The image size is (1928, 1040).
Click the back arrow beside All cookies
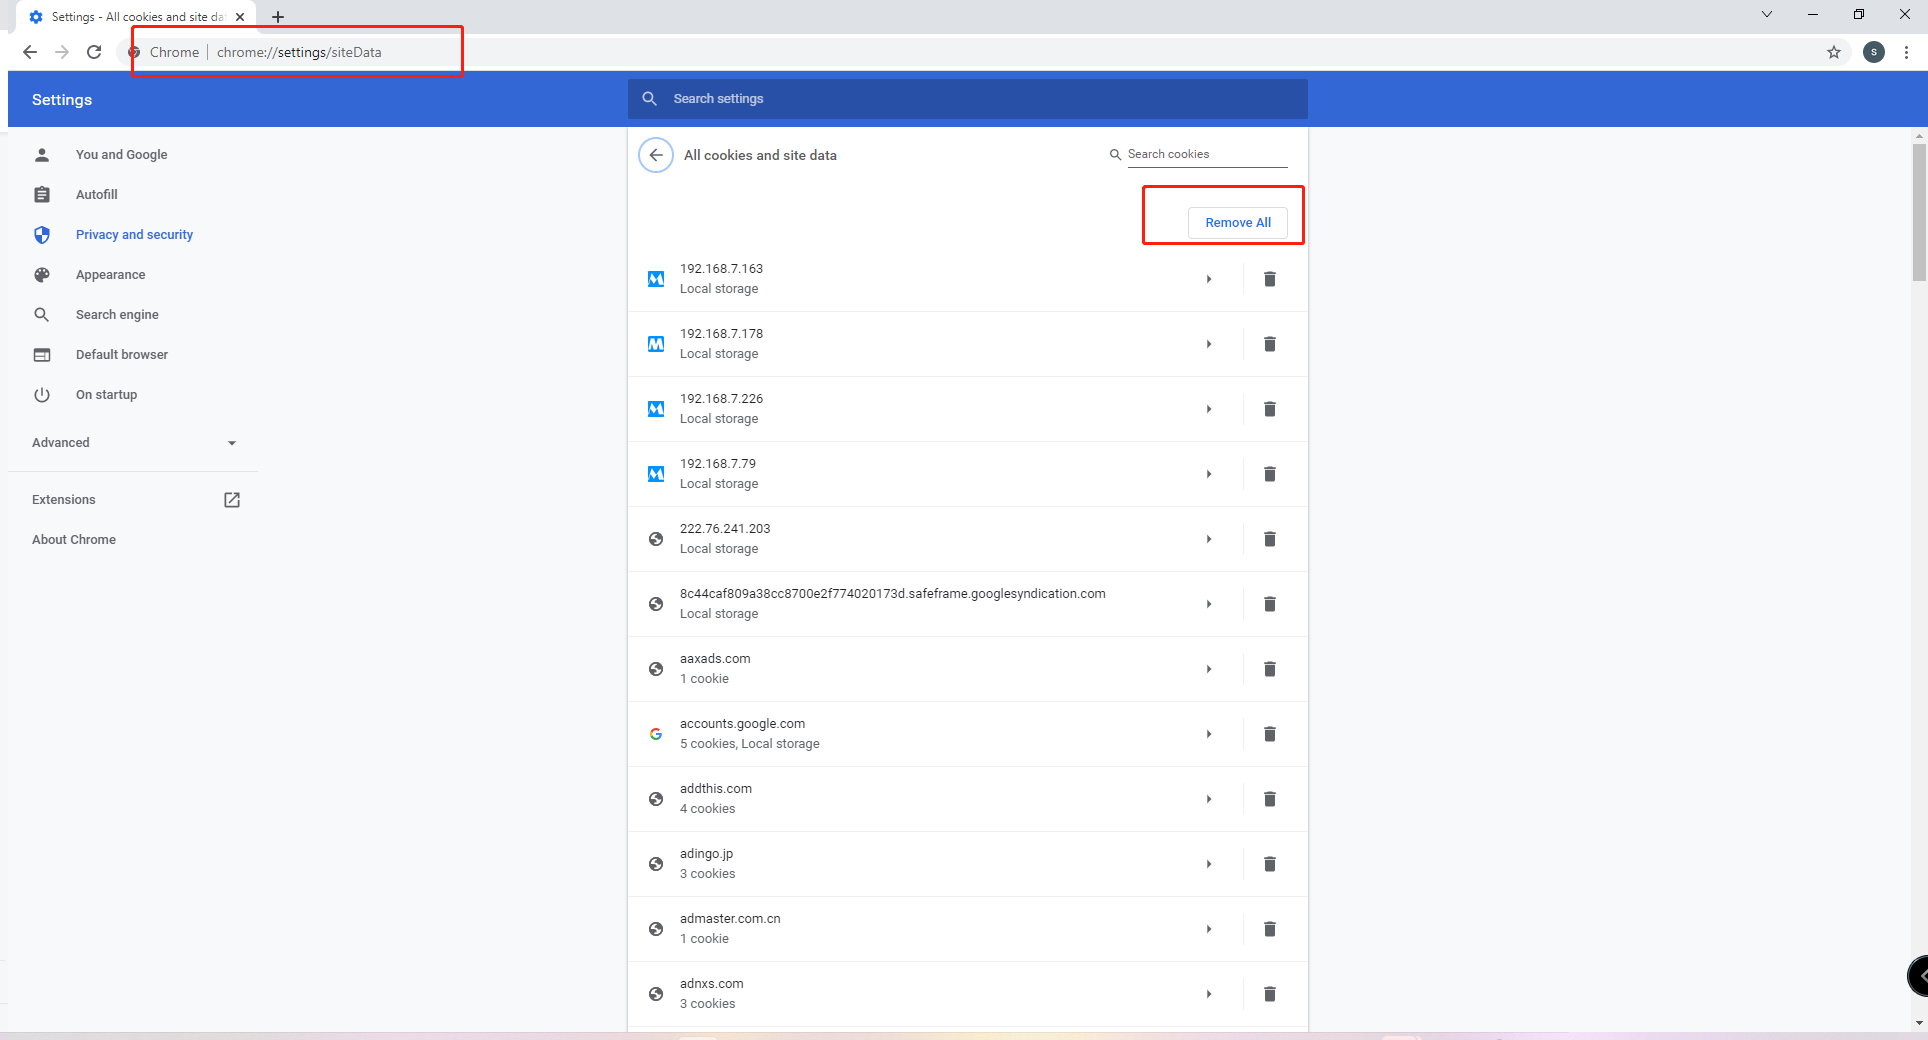click(656, 155)
